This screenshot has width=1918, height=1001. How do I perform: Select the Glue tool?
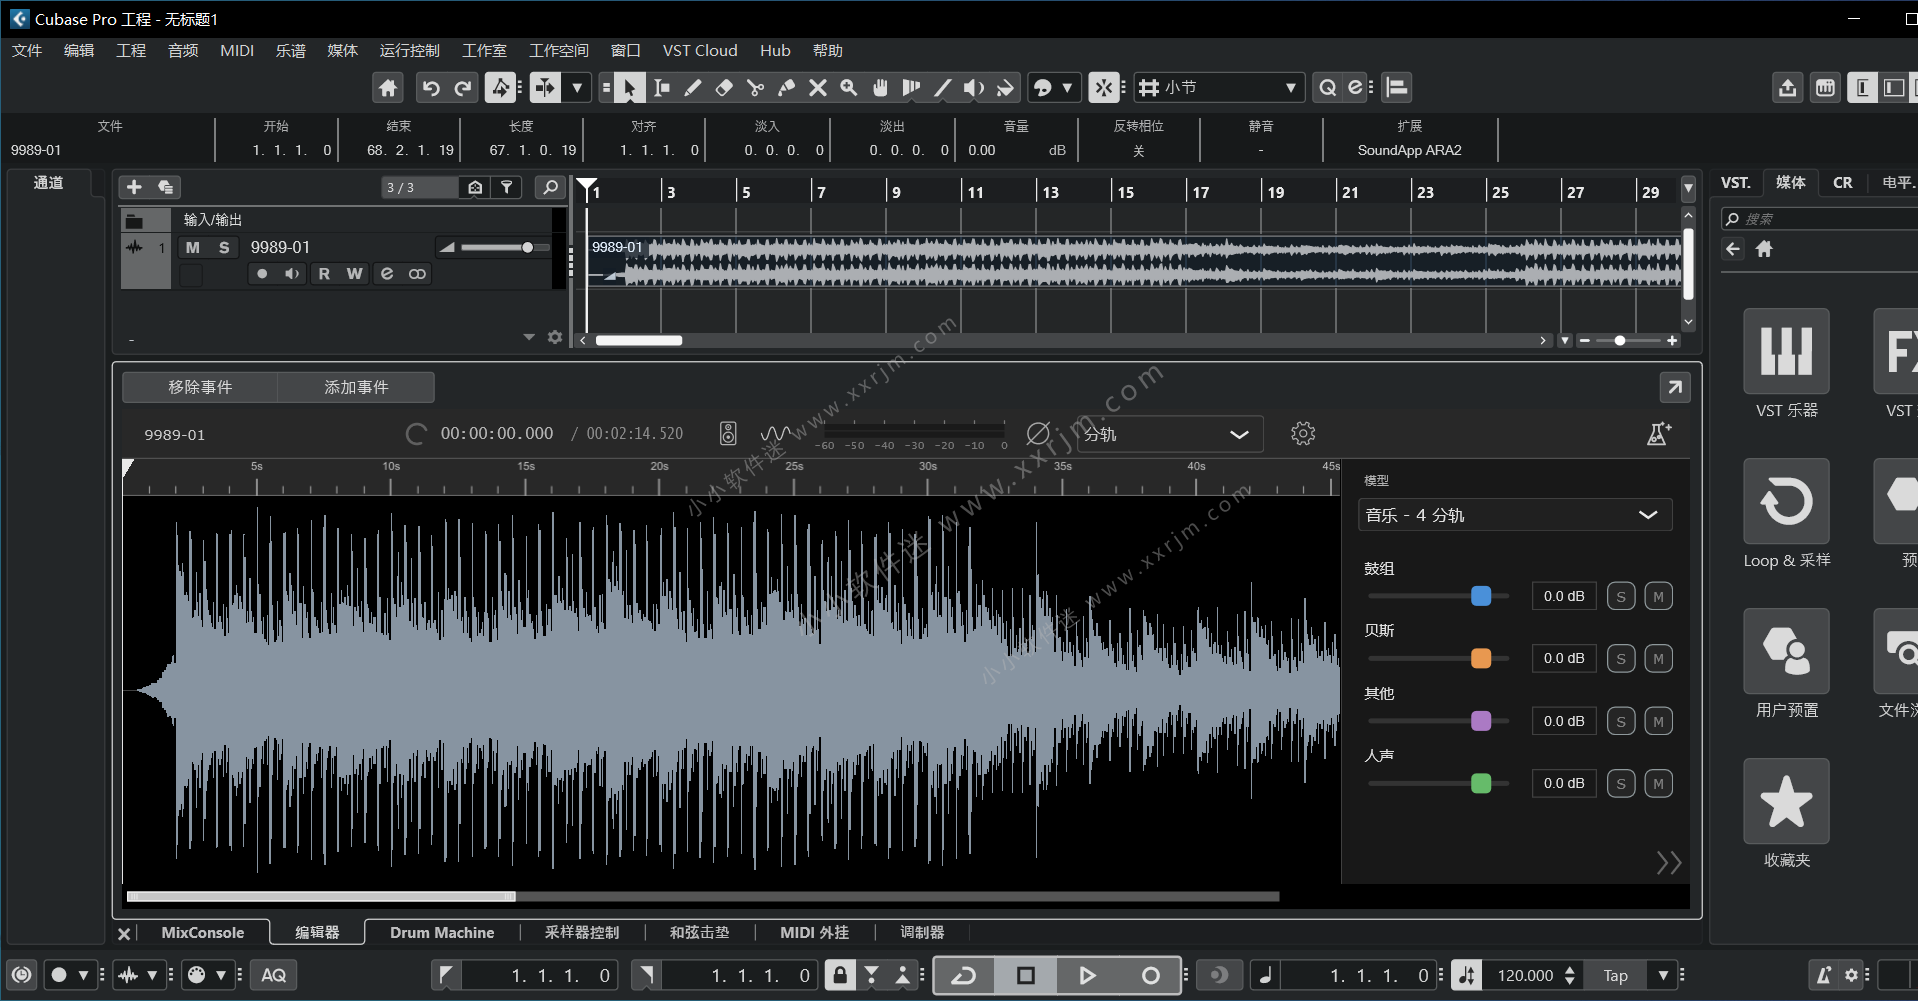point(787,88)
